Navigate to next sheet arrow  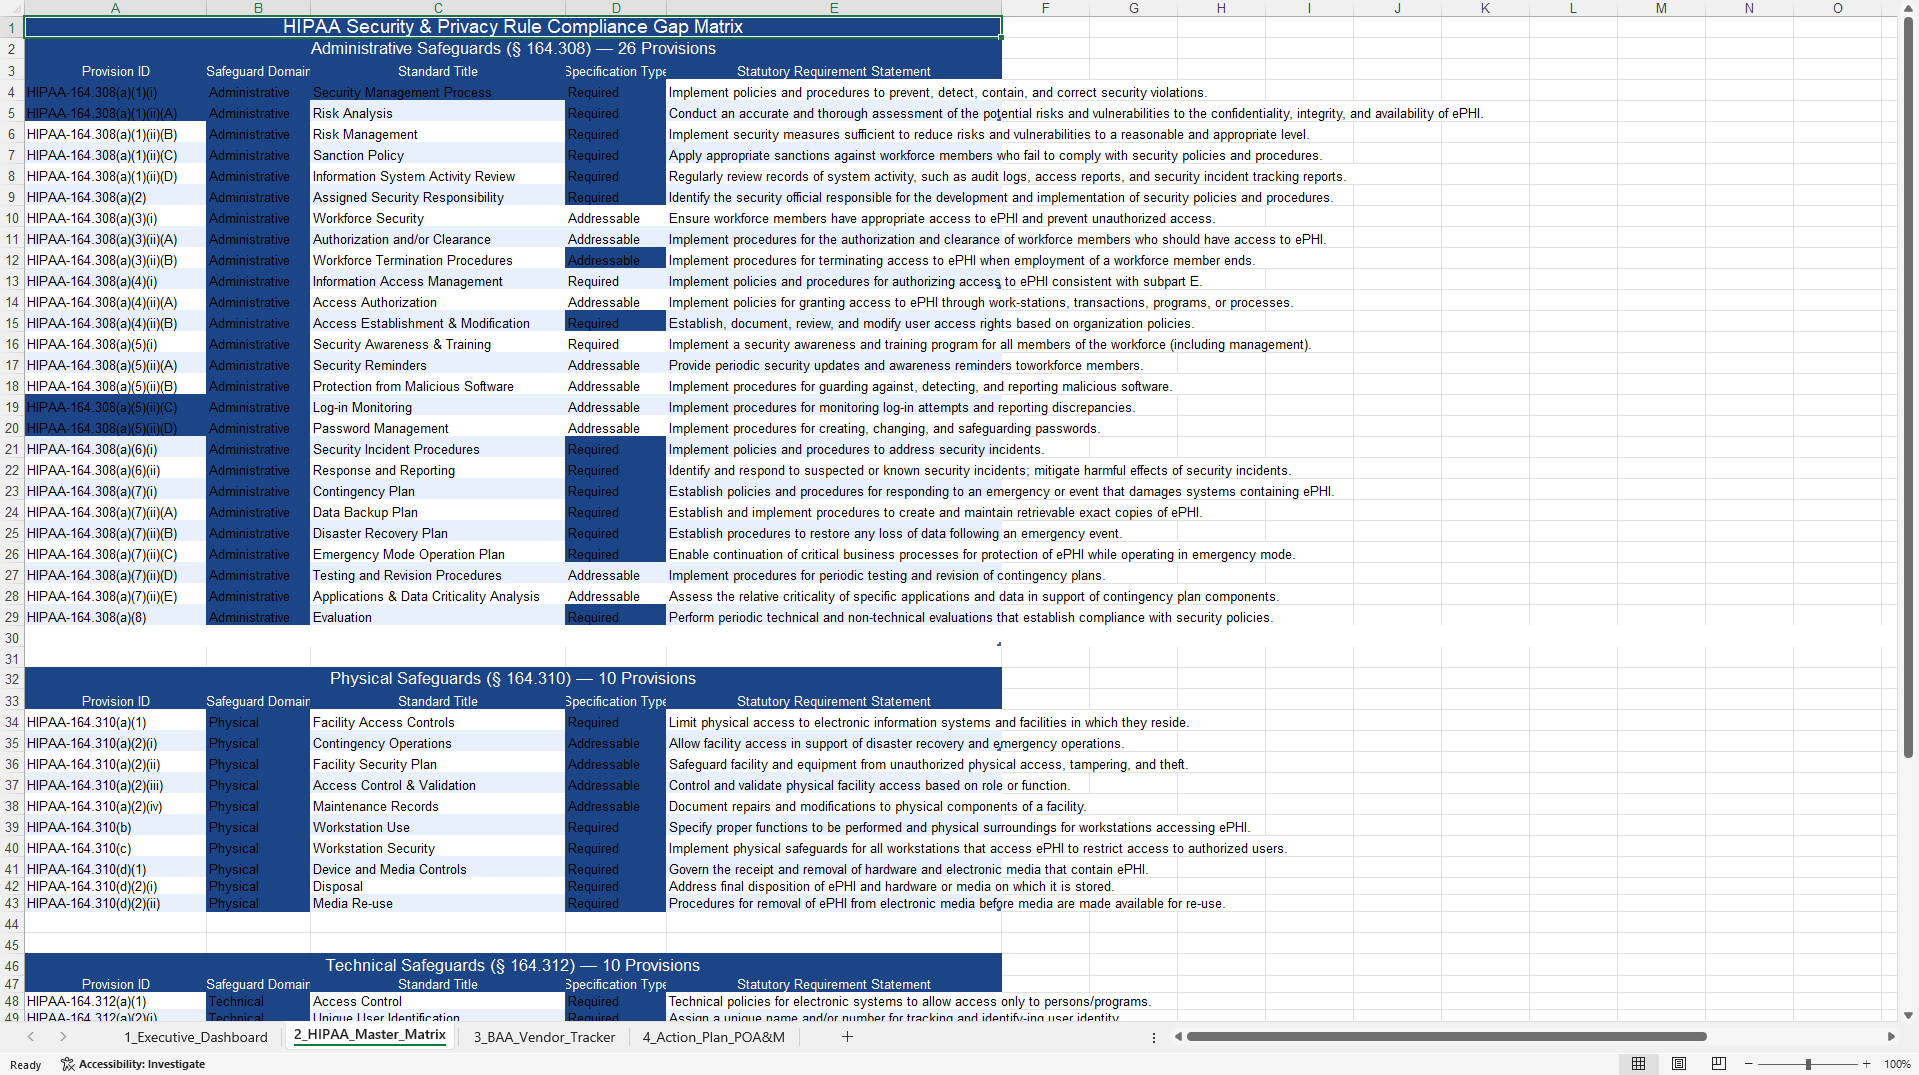pos(63,1037)
